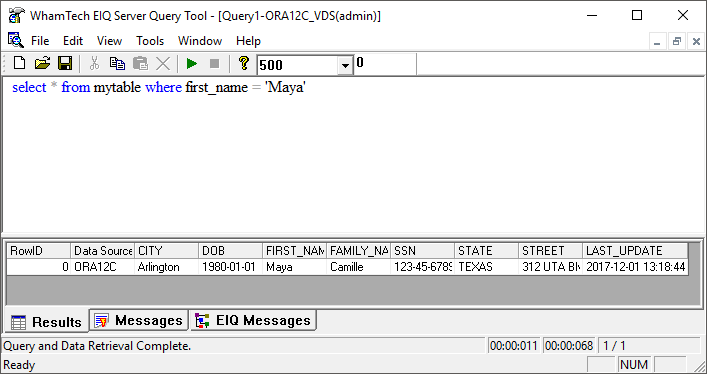Screen dimensions: 707x374
Task: Click the field showing 0 in the toolbar
Action: point(385,64)
